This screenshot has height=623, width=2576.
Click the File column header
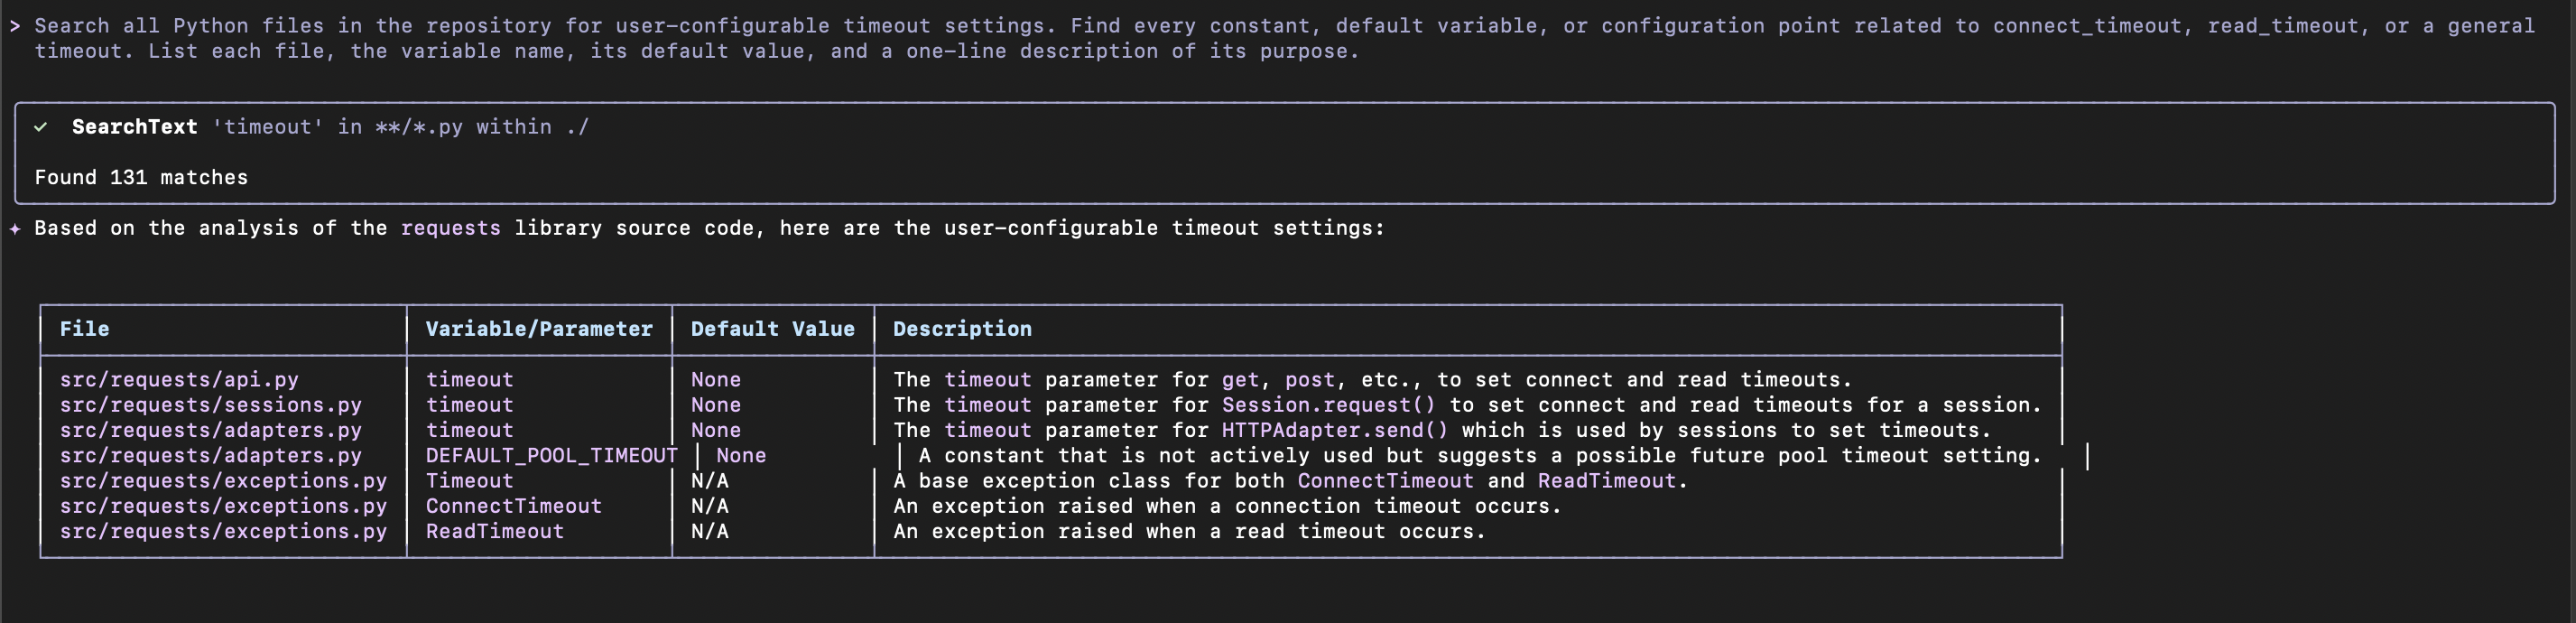pos(85,329)
